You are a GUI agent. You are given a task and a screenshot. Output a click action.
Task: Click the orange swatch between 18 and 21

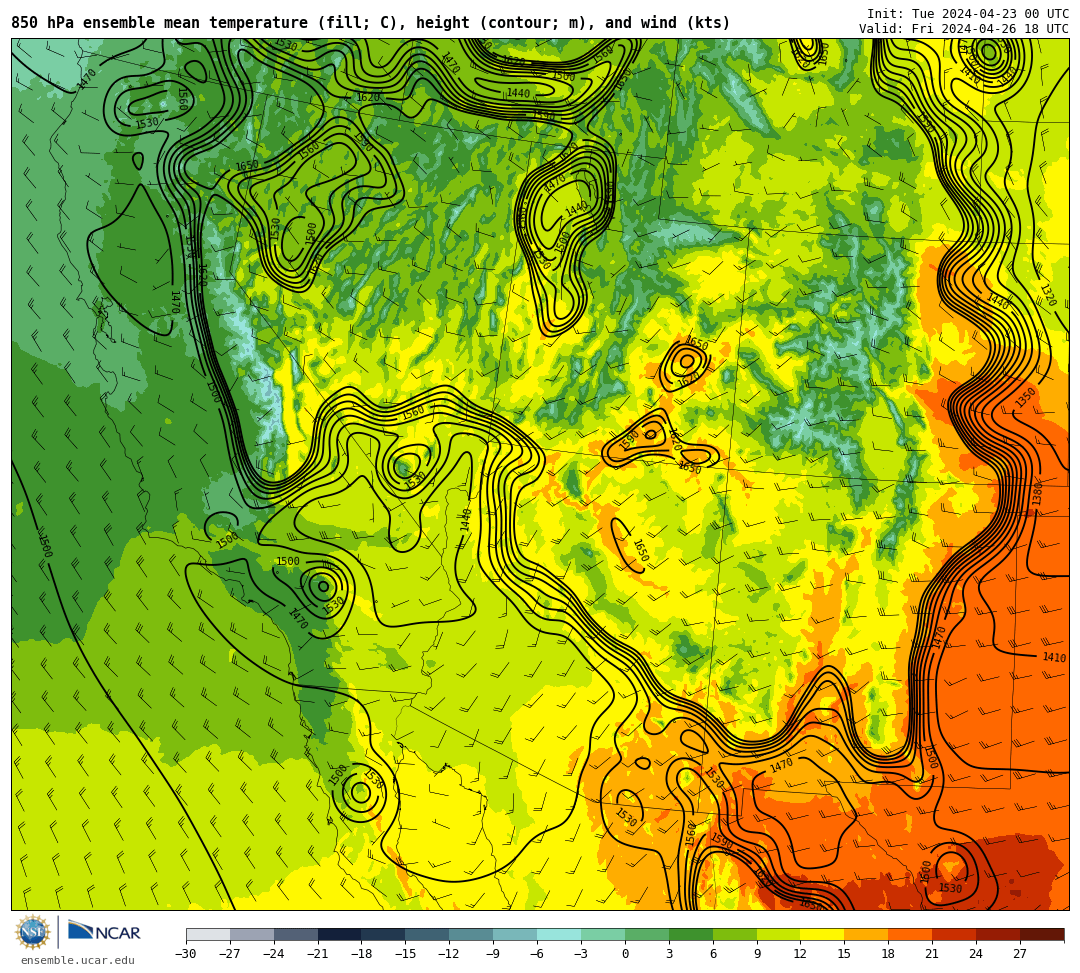(x=910, y=934)
